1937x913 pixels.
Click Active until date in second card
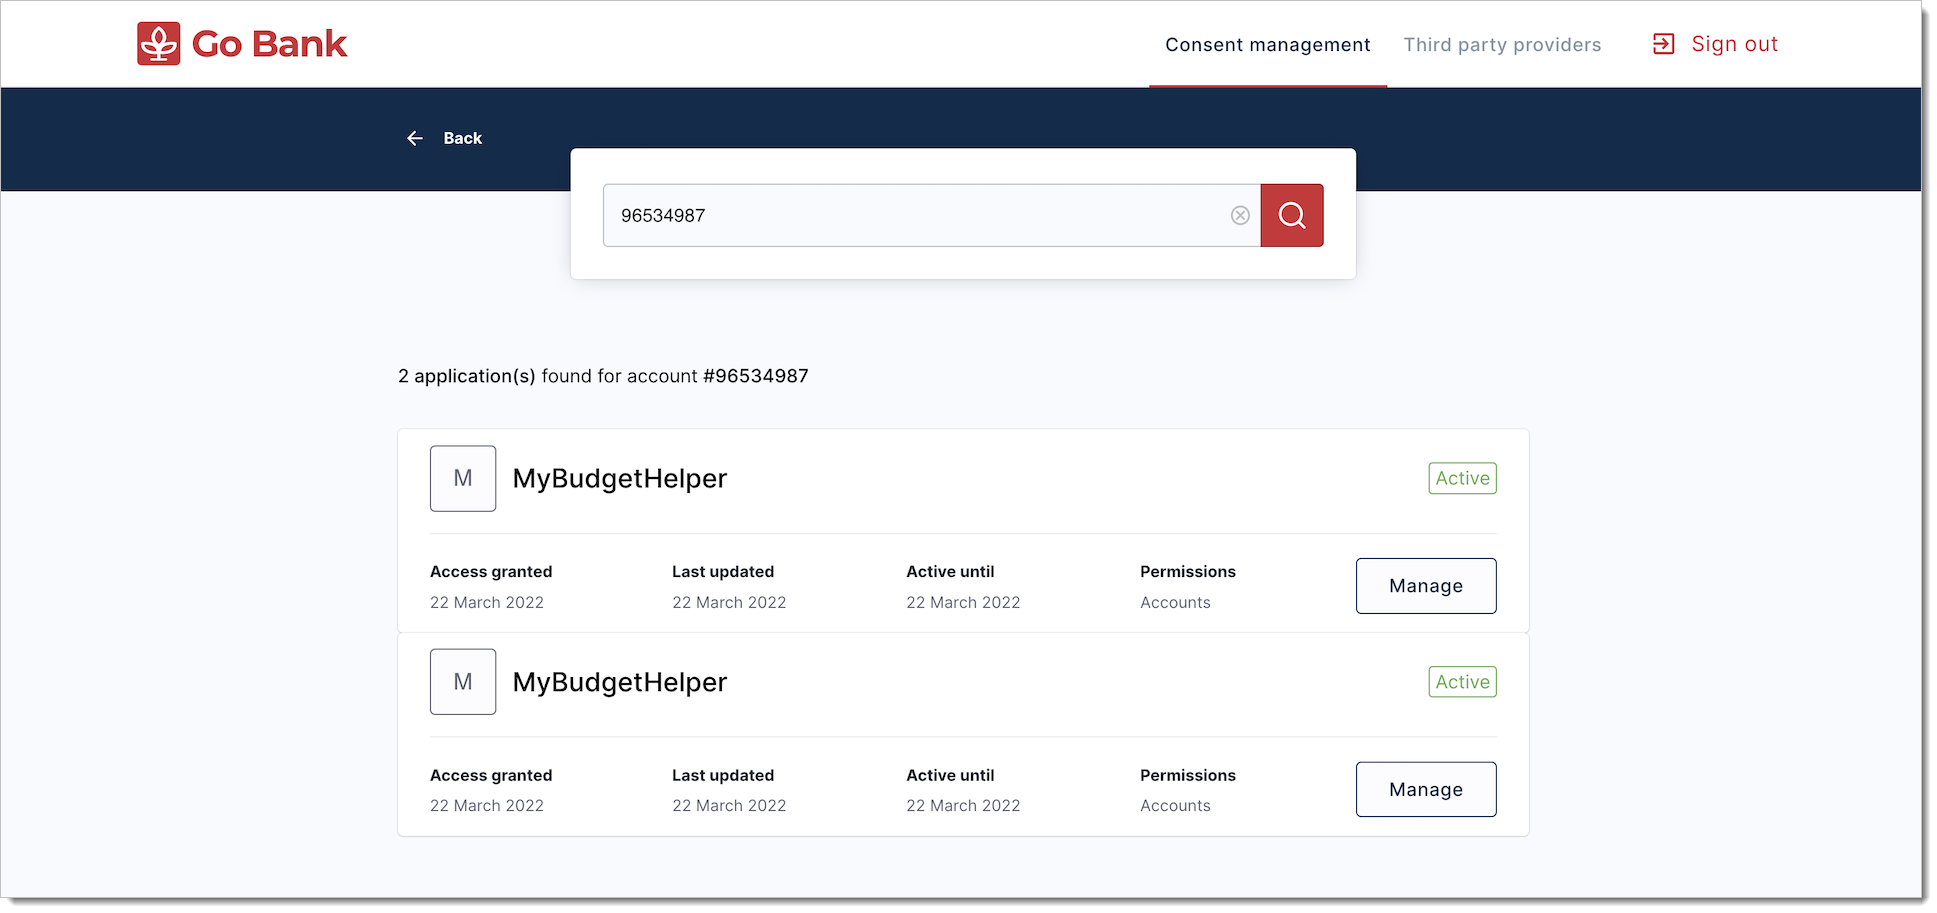click(963, 806)
